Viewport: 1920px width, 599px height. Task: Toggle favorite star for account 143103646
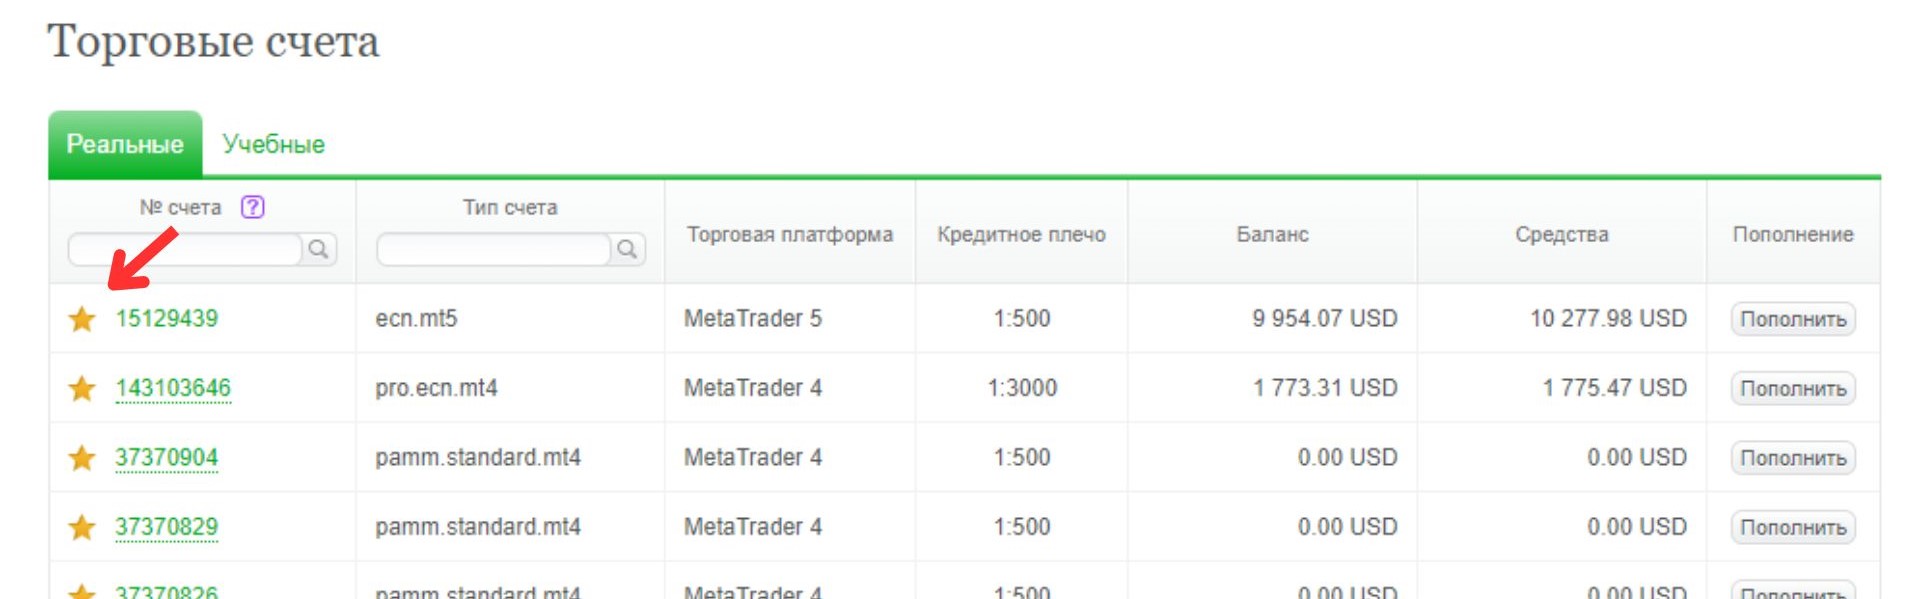tap(82, 388)
